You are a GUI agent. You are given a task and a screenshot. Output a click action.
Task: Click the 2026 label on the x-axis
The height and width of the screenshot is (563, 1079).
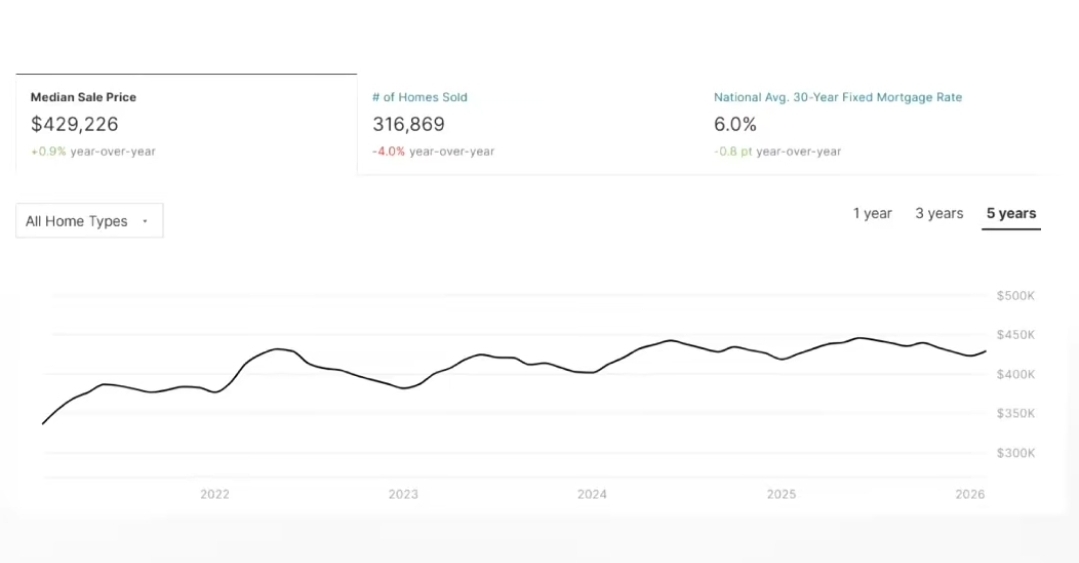(x=970, y=494)
